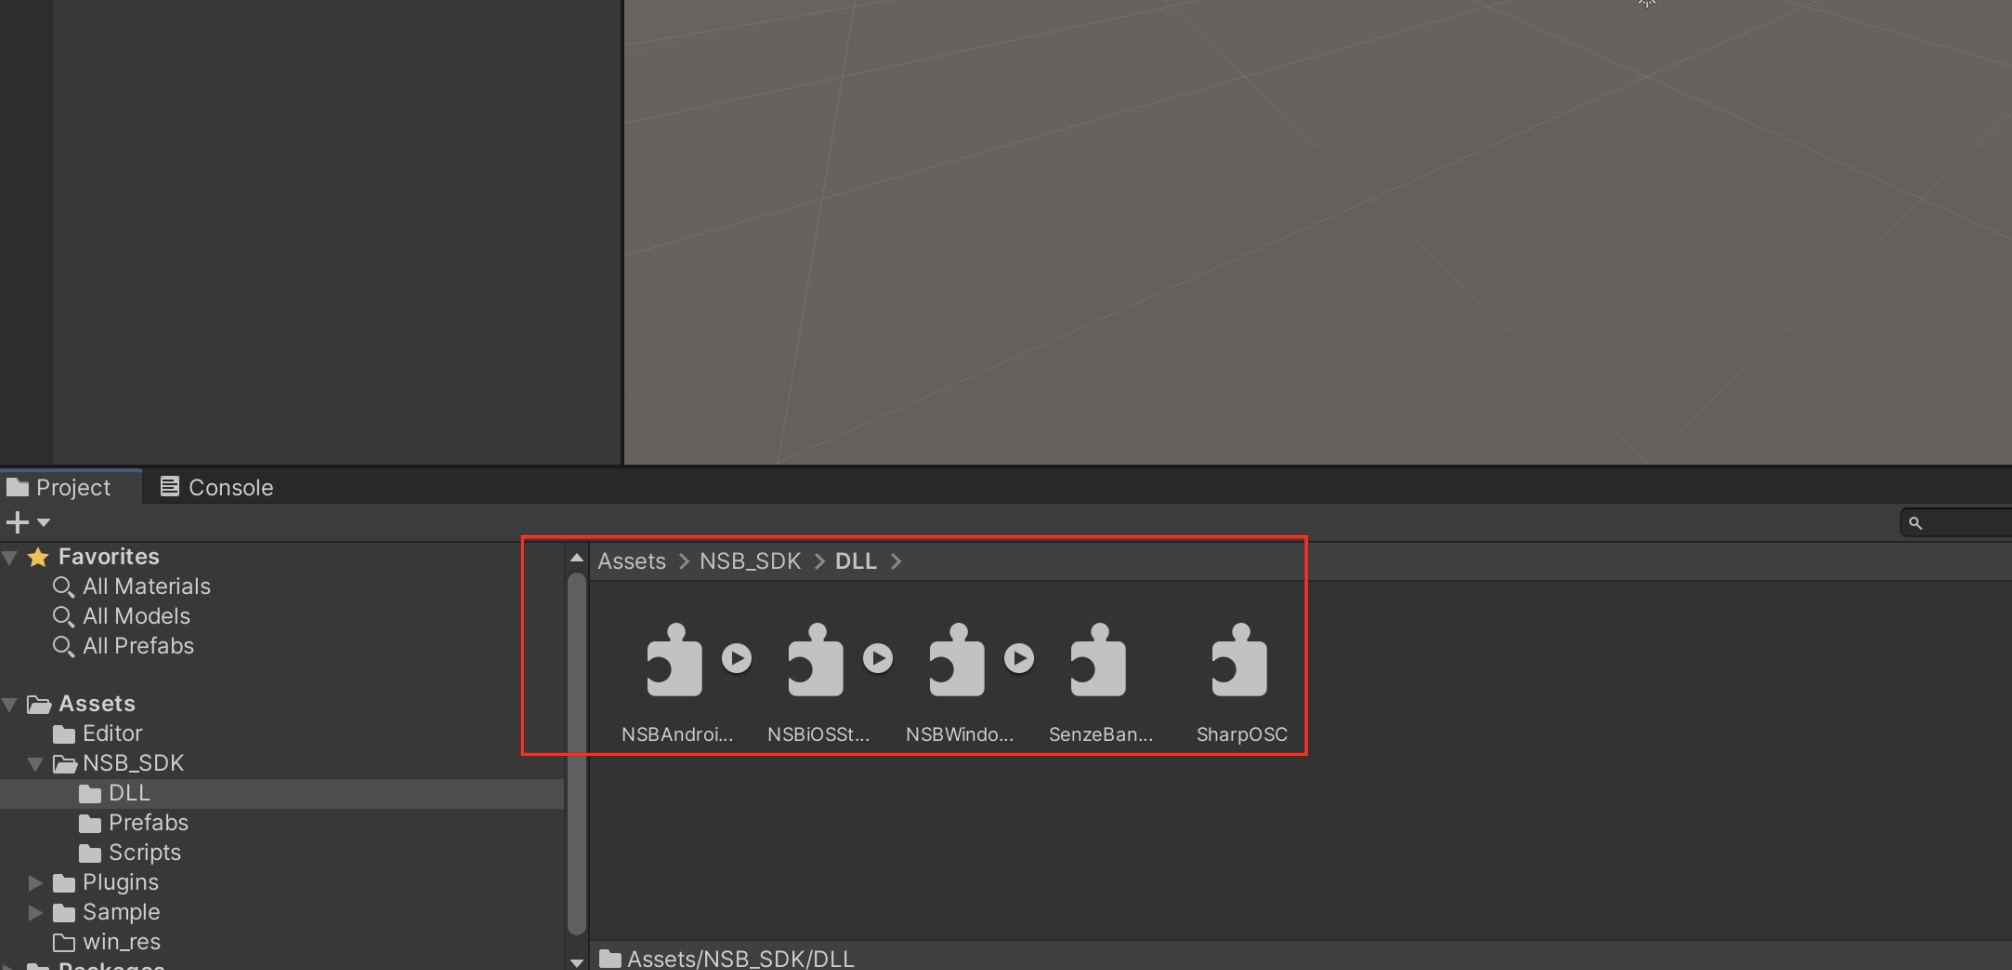Select the SharpOSC plugin DLL icon

point(1239,660)
